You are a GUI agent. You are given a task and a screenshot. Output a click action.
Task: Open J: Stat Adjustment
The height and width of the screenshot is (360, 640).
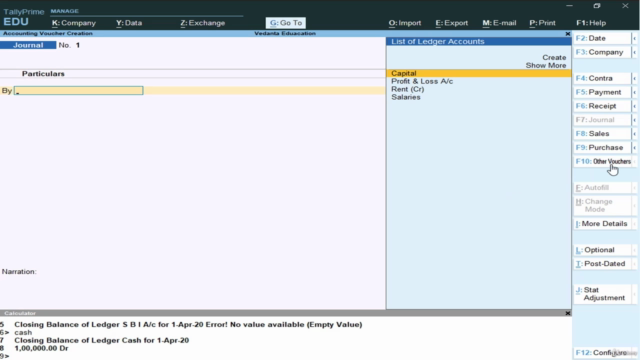tap(602, 294)
